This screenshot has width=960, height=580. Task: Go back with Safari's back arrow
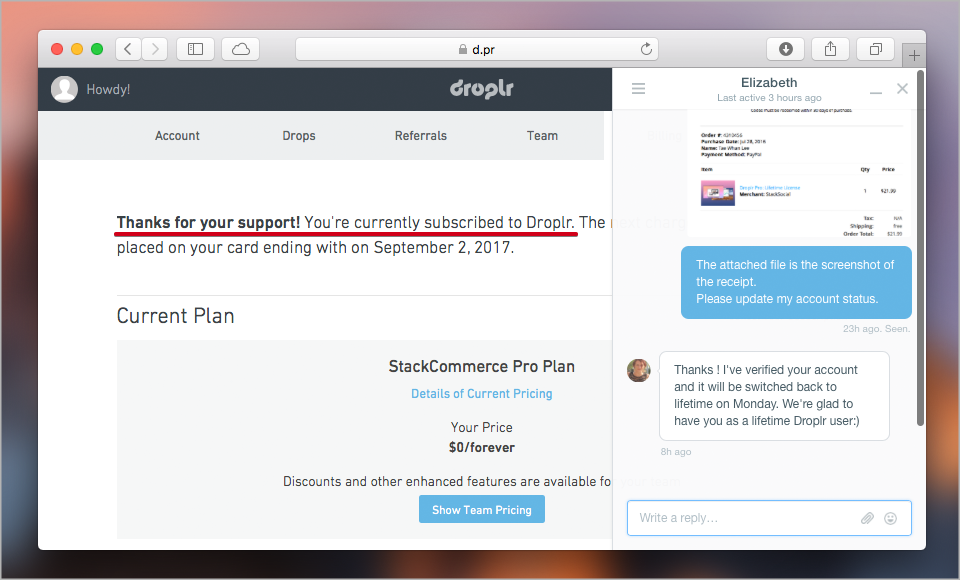128,49
